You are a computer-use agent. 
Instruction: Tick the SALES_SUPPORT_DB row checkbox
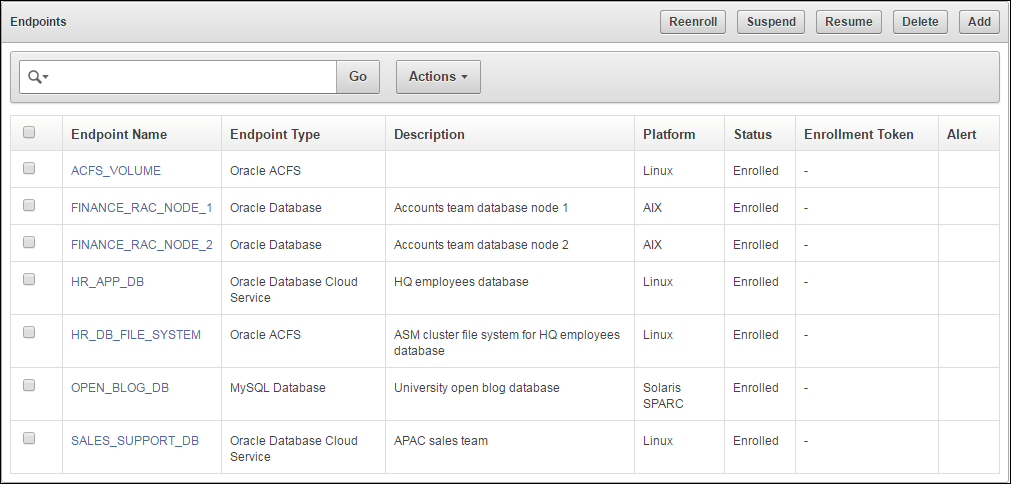tap(29, 438)
